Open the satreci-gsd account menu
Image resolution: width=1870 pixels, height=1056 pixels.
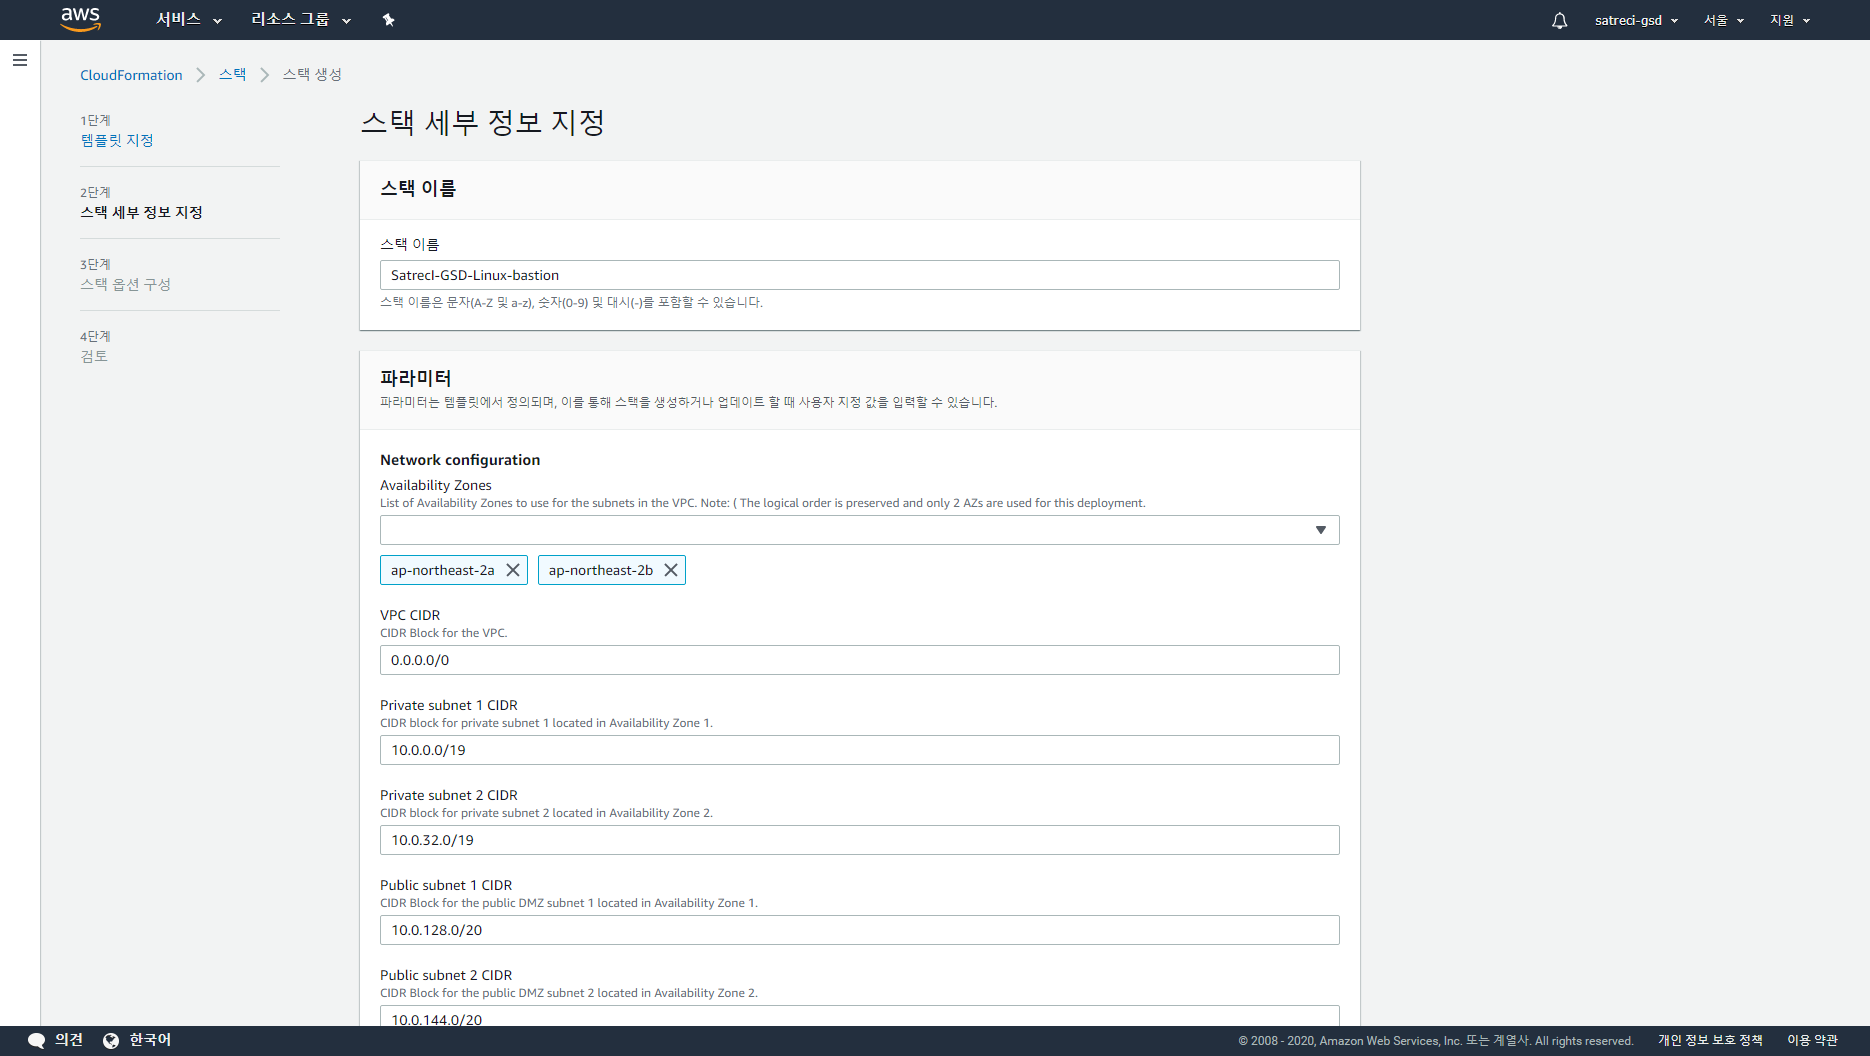pyautogui.click(x=1636, y=20)
